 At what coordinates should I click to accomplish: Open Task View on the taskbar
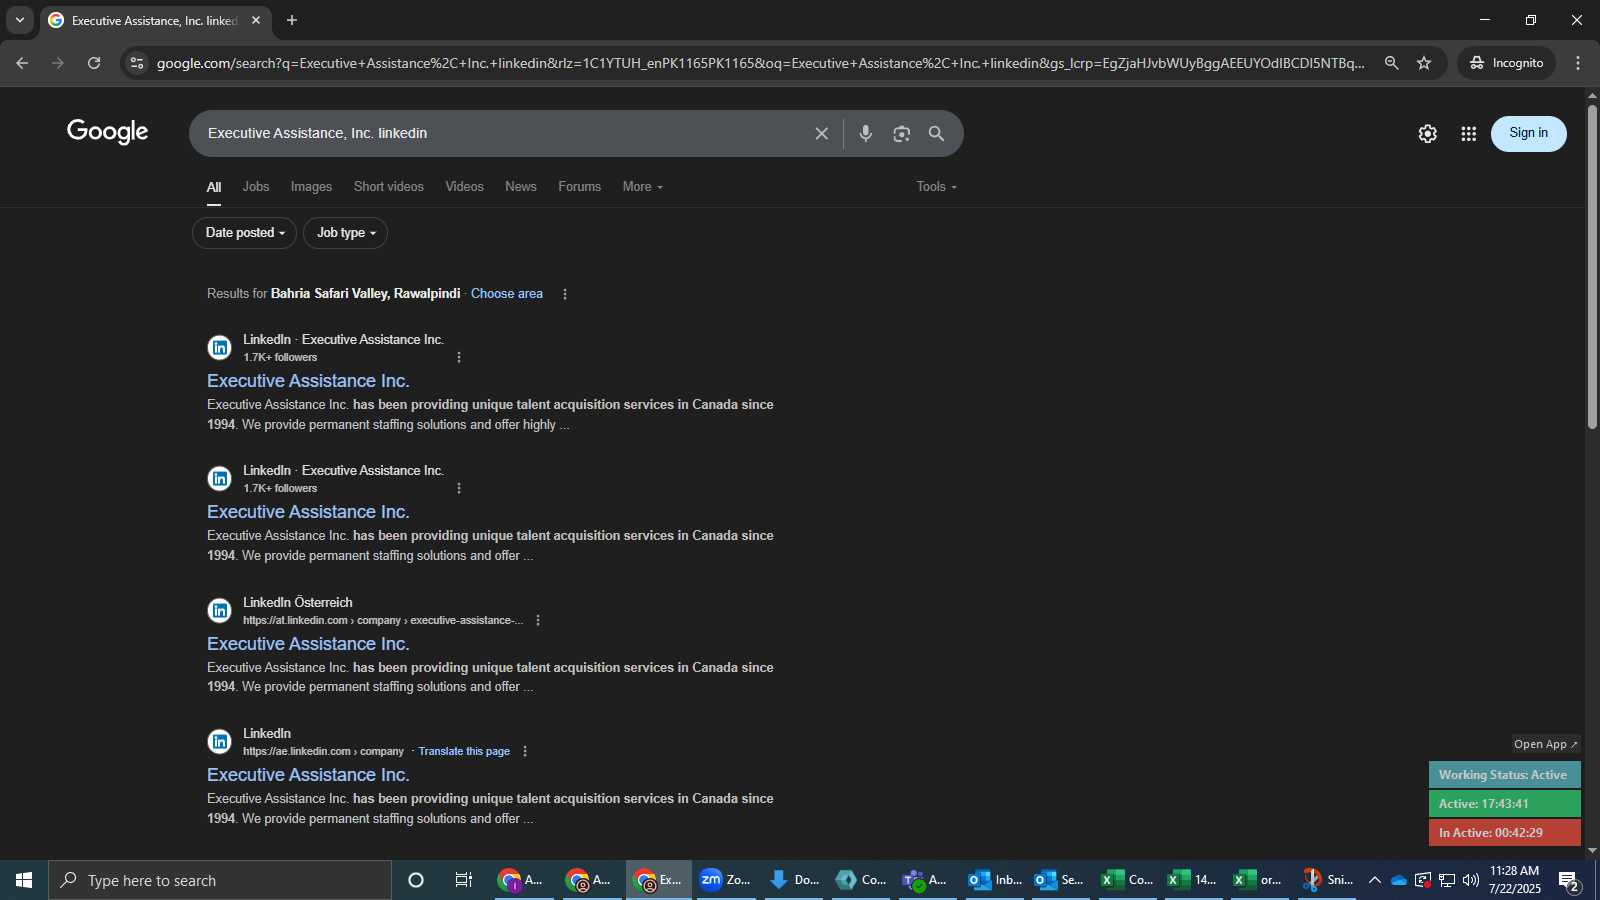(x=464, y=880)
